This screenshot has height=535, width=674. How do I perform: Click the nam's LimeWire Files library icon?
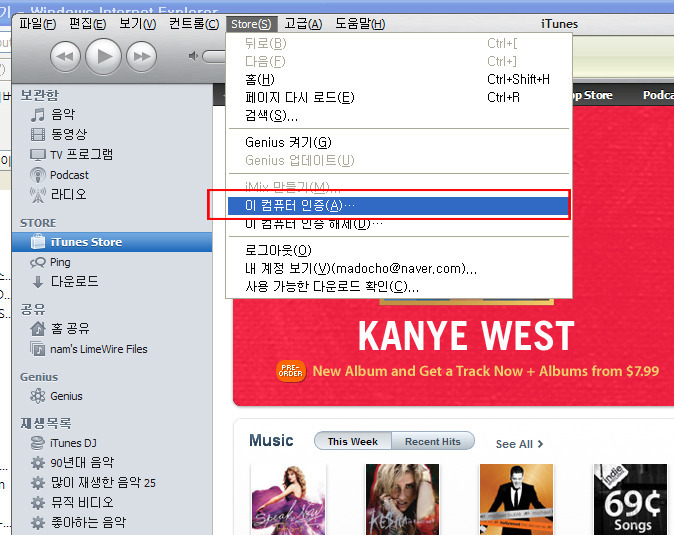point(38,349)
